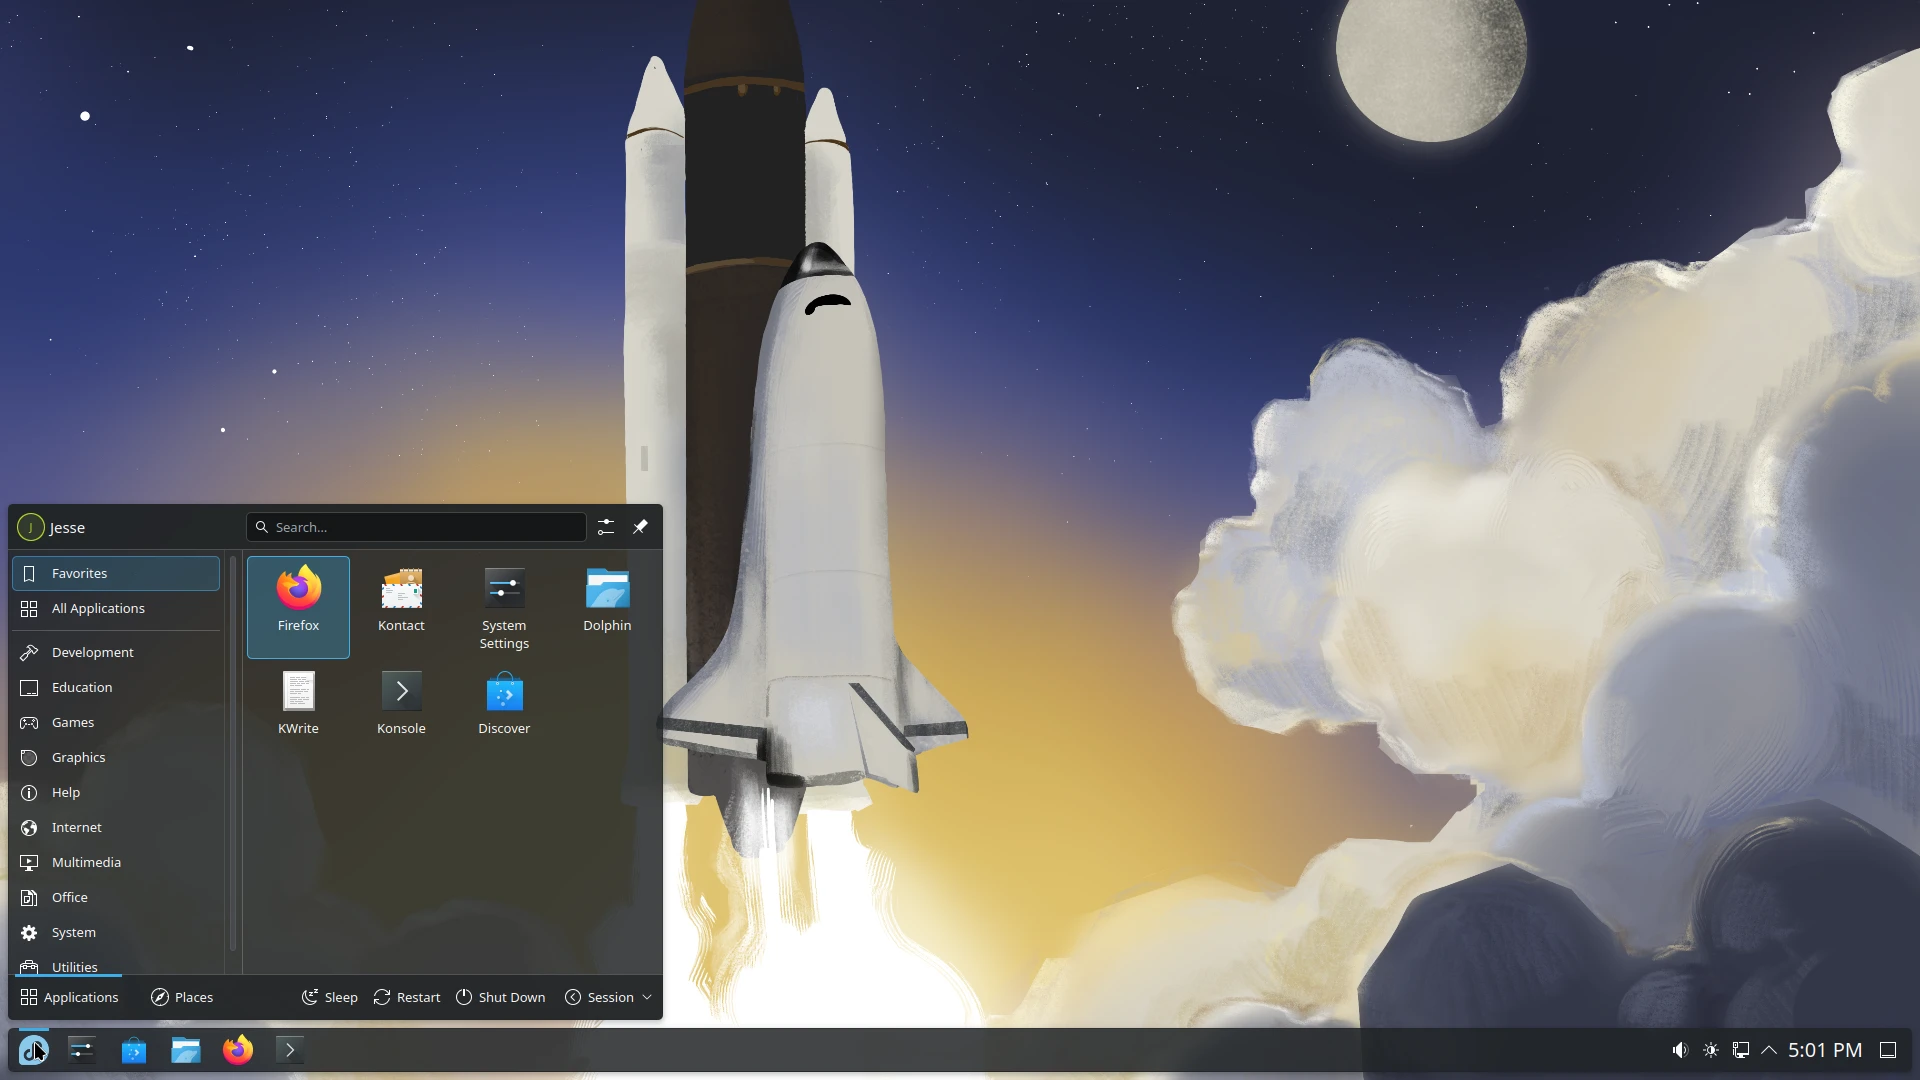Open Discover software center
1920x1080 pixels.
[504, 700]
